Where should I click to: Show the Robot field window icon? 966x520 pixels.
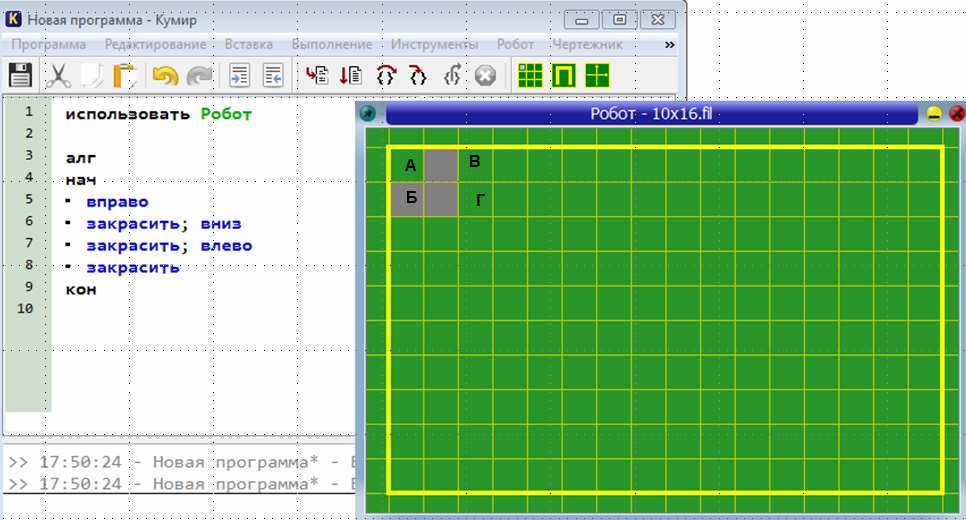530,75
